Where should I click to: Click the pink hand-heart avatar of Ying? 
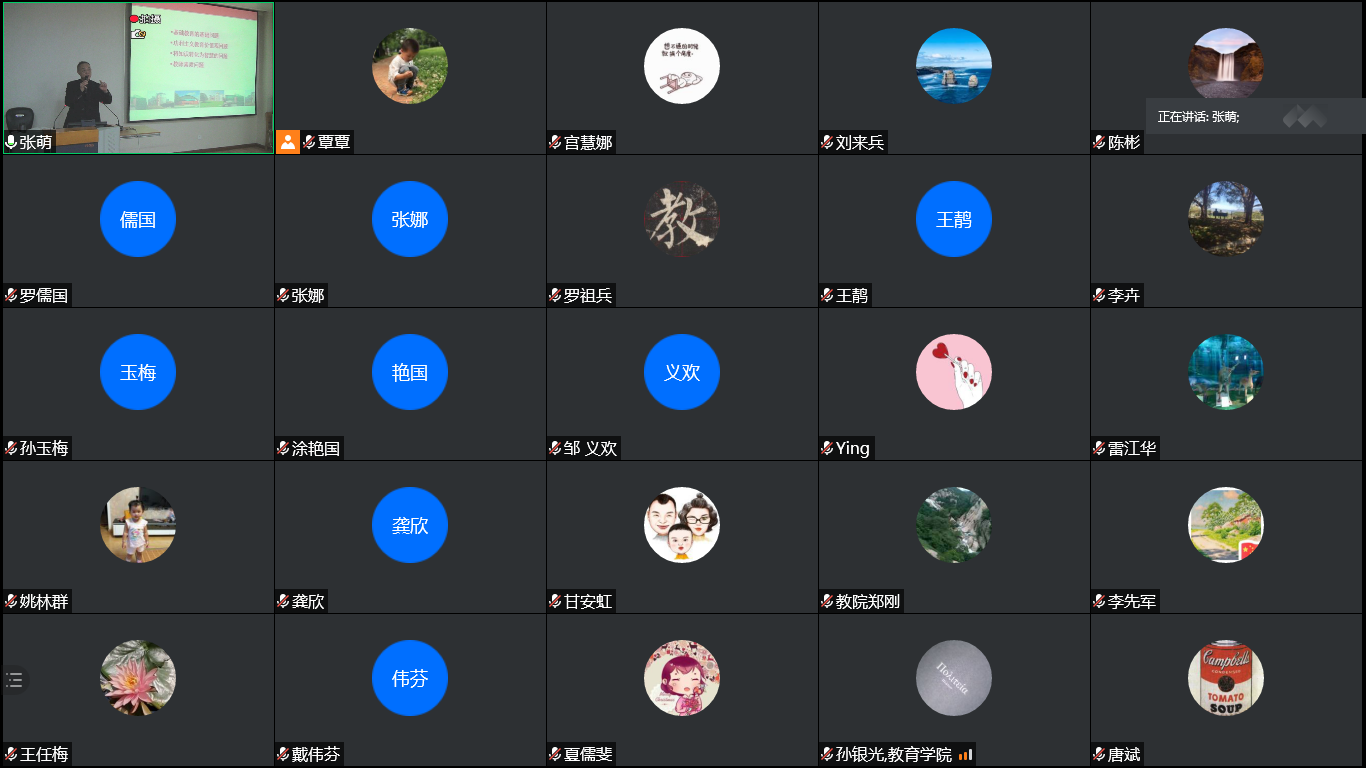click(x=954, y=372)
